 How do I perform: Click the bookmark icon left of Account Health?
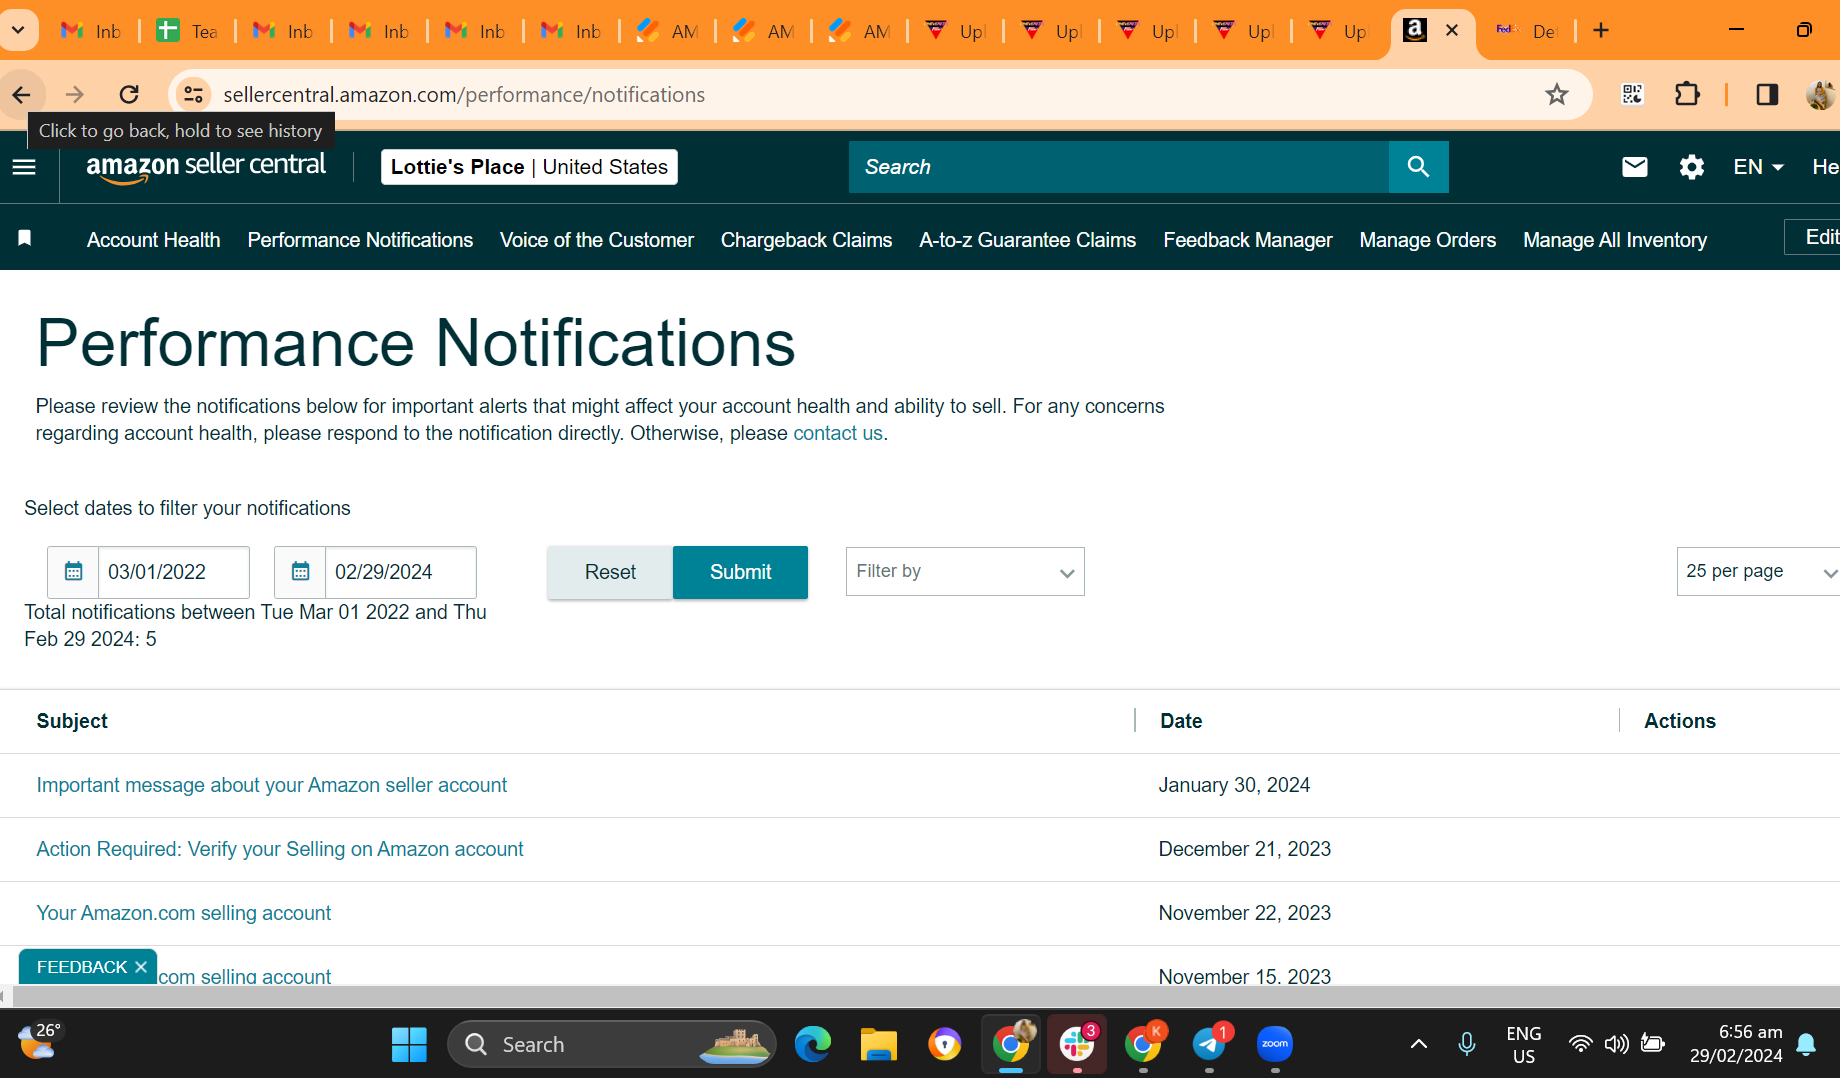click(25, 238)
